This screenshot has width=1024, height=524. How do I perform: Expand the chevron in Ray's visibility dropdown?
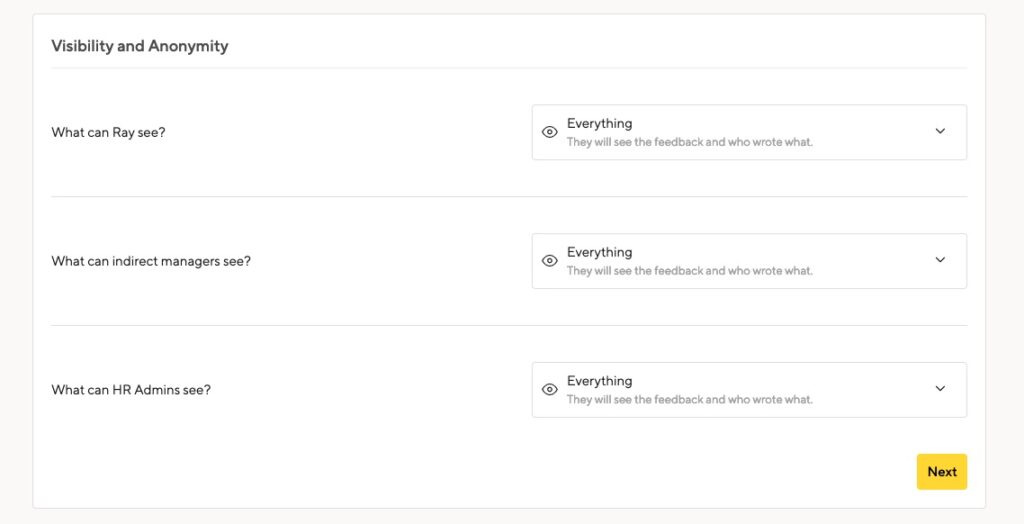pos(940,131)
